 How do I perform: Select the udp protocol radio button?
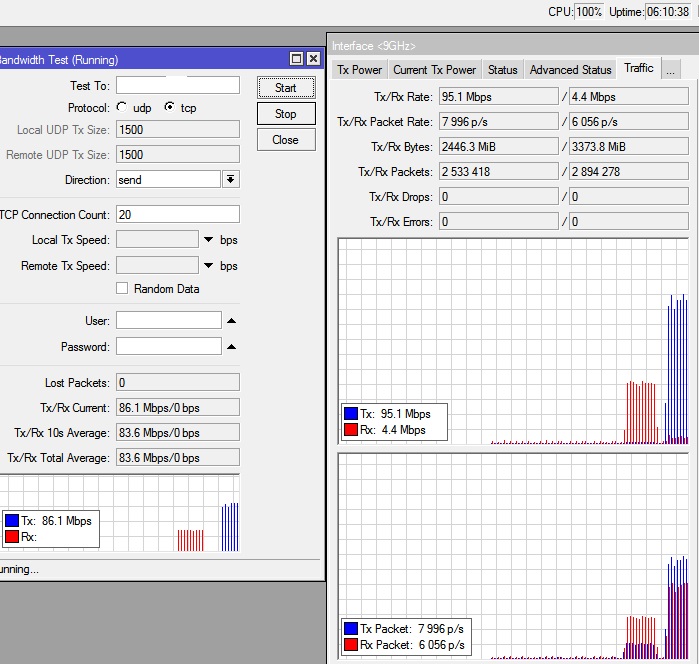click(121, 107)
